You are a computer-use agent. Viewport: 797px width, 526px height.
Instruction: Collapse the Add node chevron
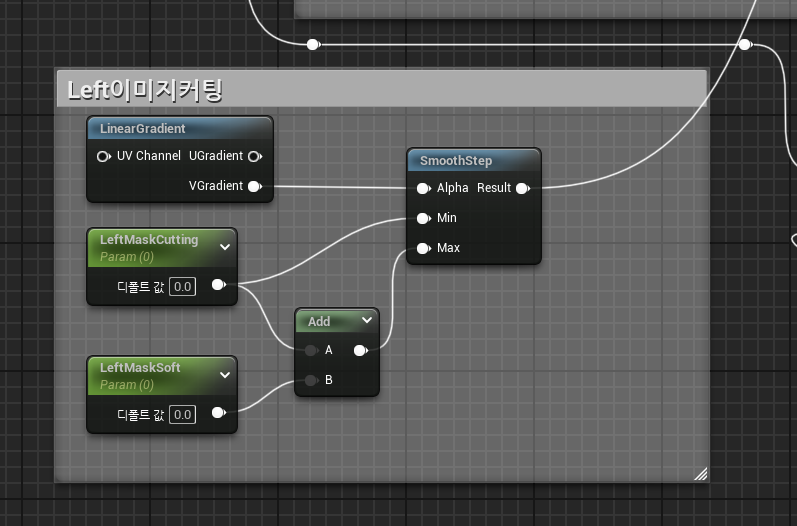point(367,320)
